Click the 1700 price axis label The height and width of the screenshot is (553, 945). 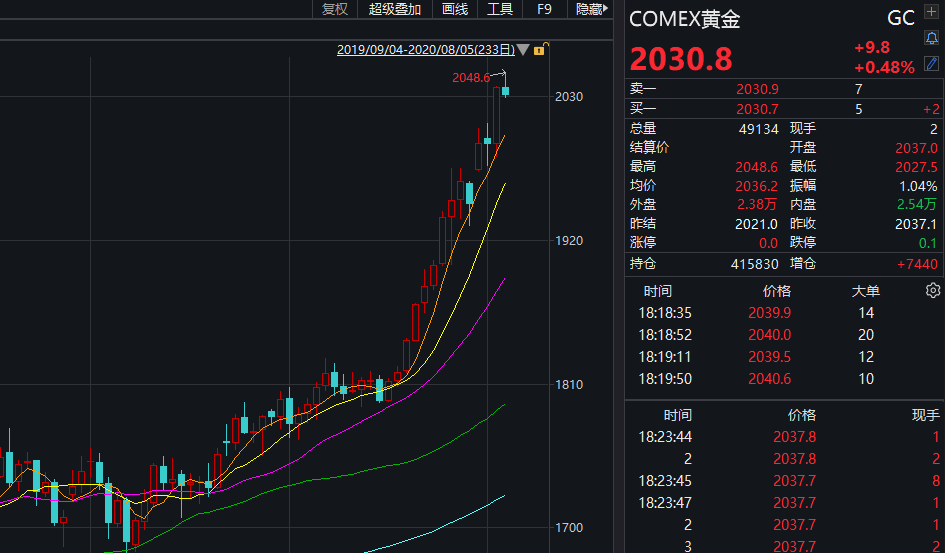pos(569,528)
